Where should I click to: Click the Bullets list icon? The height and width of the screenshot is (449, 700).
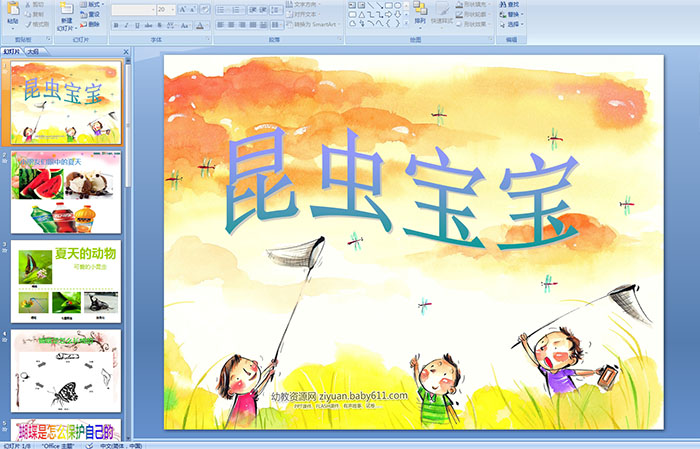221,10
